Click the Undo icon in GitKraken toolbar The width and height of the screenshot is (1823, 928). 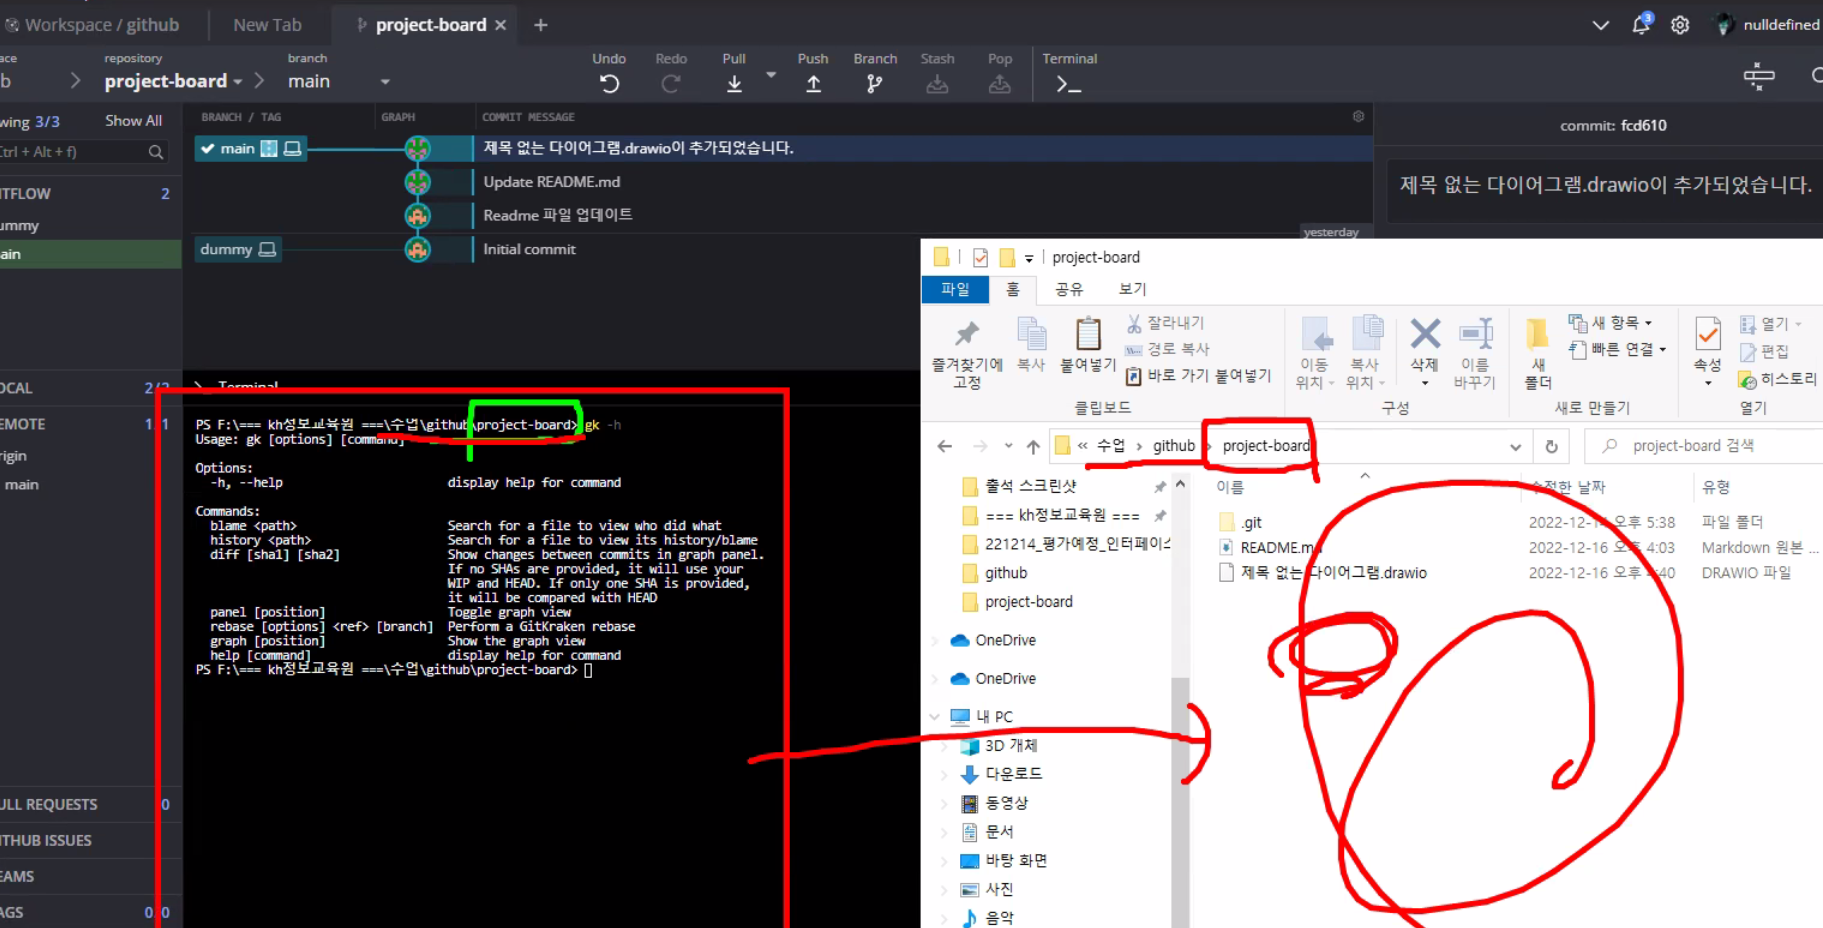[609, 84]
